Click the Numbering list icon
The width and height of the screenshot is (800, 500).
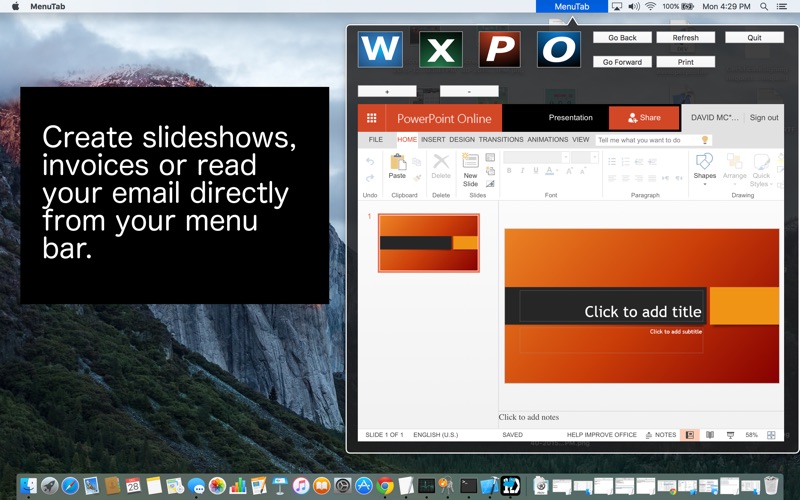626,161
